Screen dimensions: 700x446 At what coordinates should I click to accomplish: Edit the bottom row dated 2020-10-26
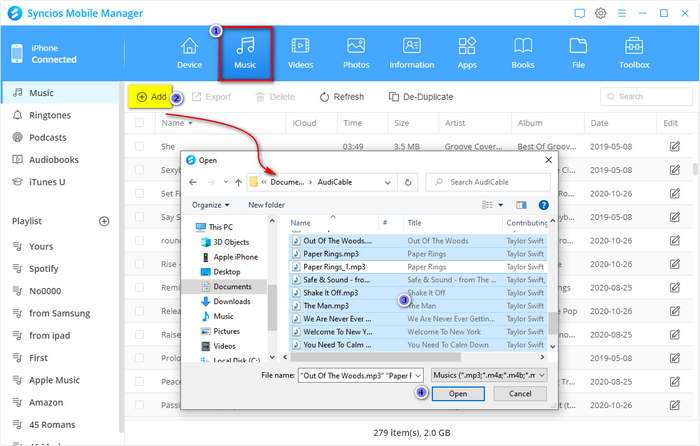[x=675, y=405]
